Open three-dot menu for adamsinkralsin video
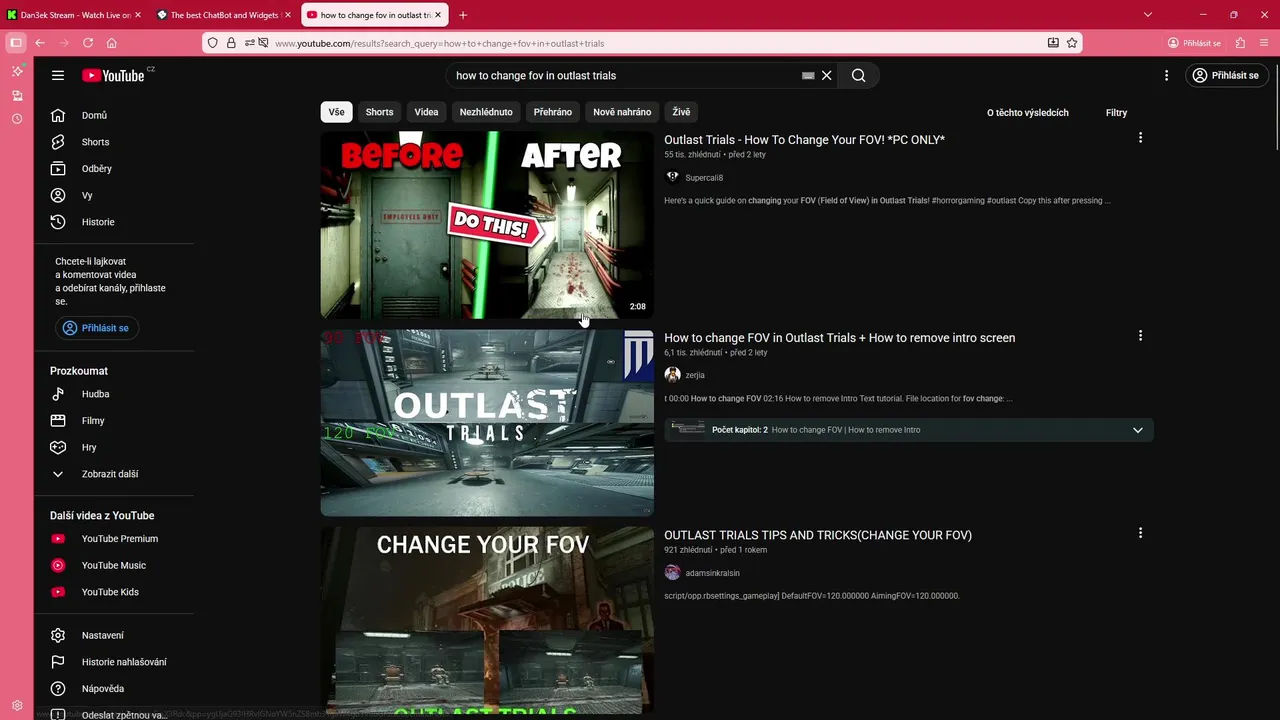 click(x=1140, y=533)
